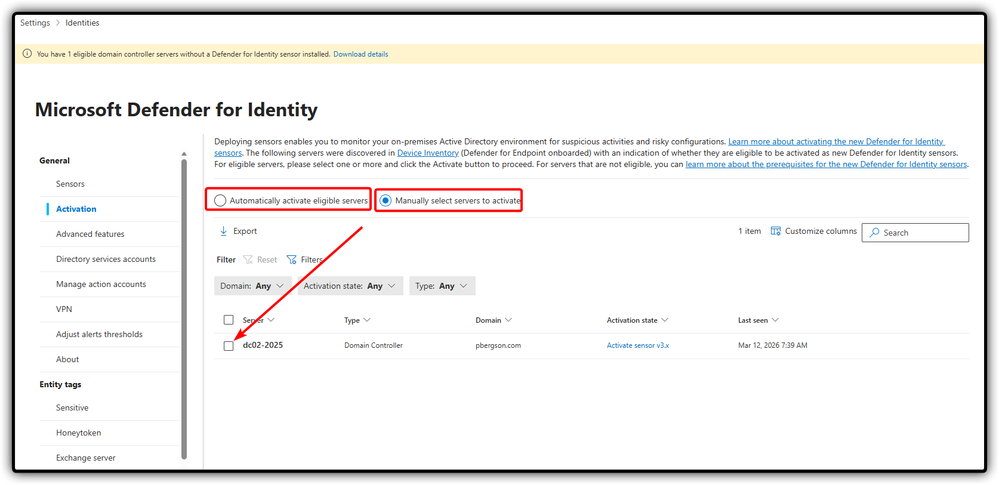Viewport: 999px width, 485px height.
Task: Open Directory services accounts page
Action: pos(106,259)
